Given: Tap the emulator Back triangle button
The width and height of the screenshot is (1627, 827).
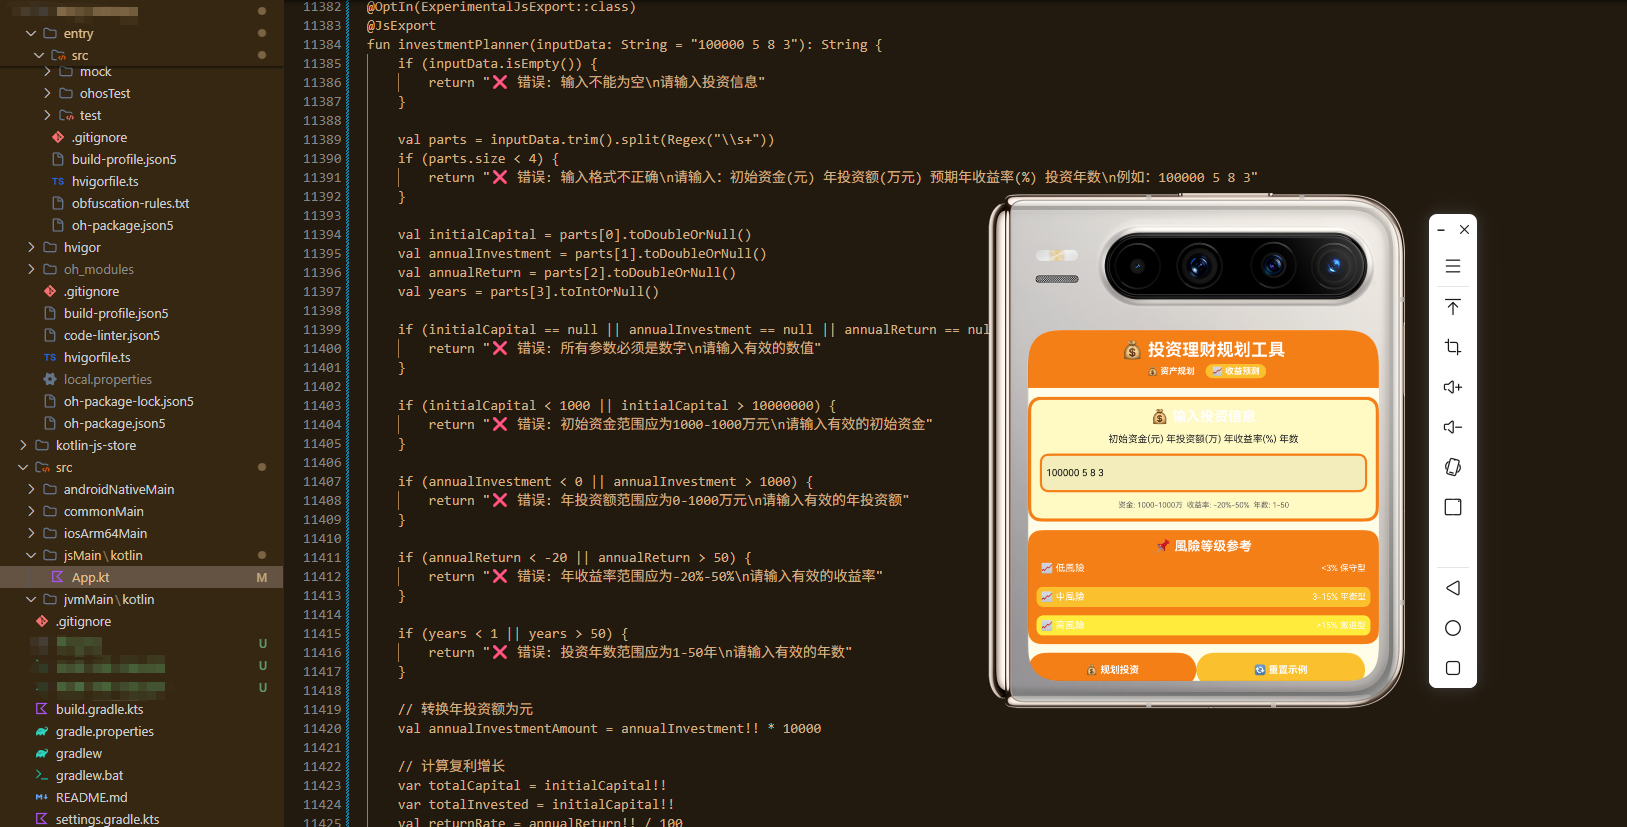Looking at the screenshot, I should (x=1453, y=588).
